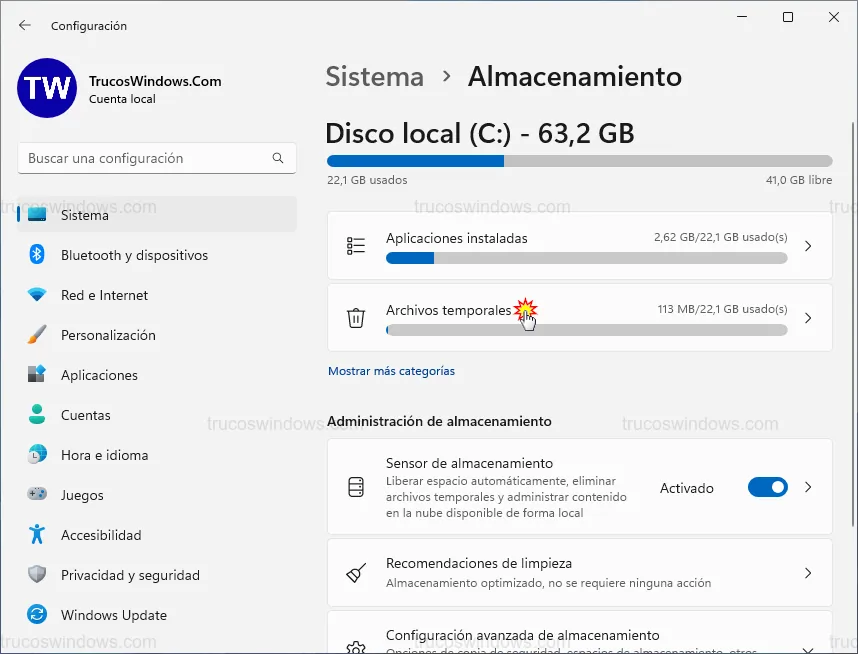The width and height of the screenshot is (858, 654).
Task: Open Privacidad y seguridad shield icon
Action: (x=37, y=575)
